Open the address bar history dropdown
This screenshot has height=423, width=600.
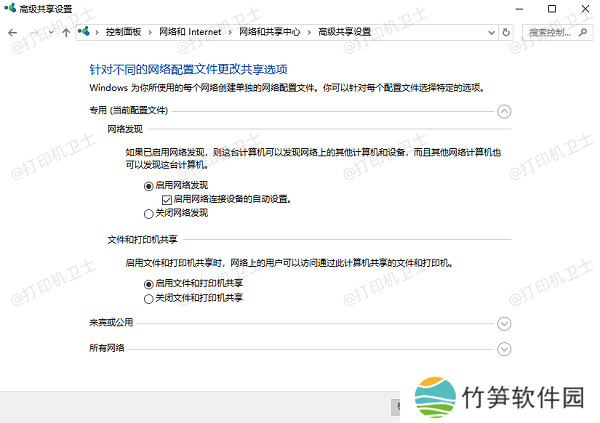click(489, 32)
